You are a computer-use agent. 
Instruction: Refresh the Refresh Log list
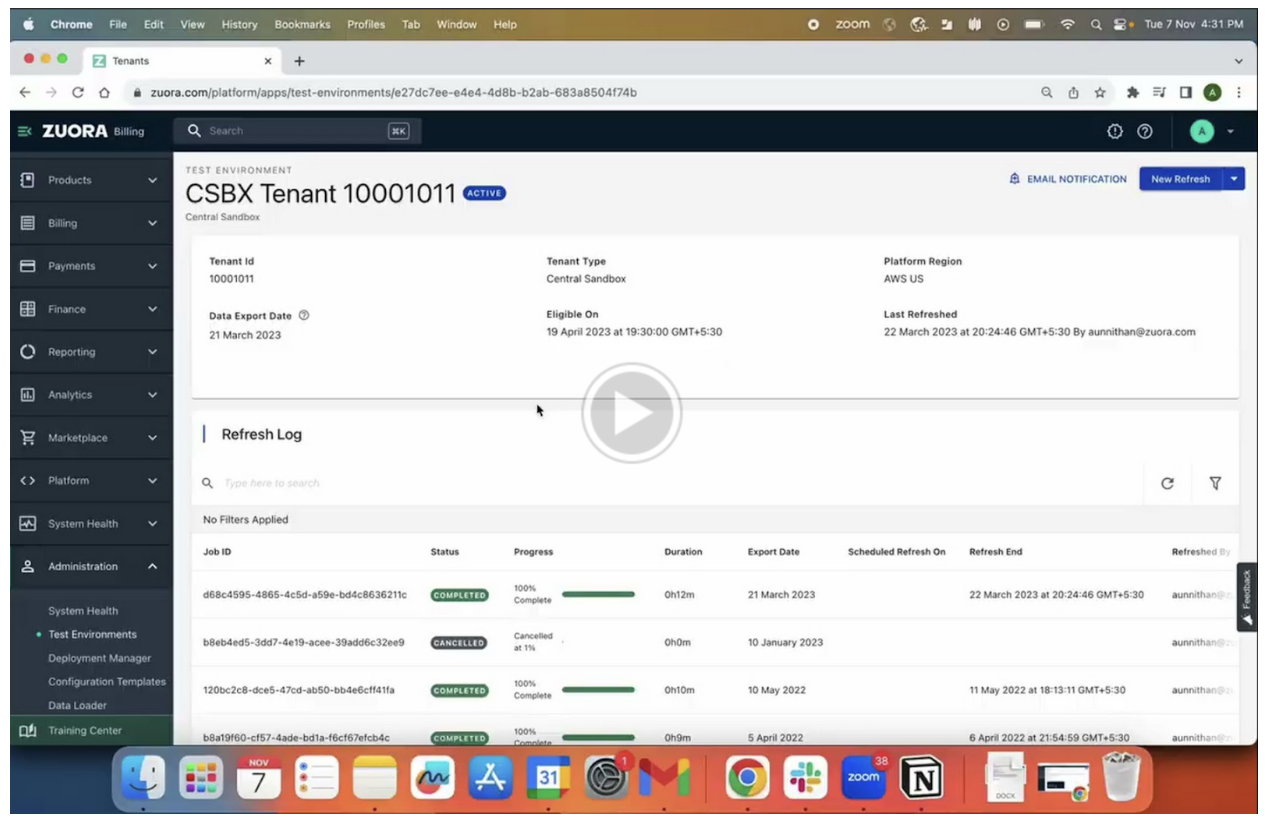click(1168, 483)
